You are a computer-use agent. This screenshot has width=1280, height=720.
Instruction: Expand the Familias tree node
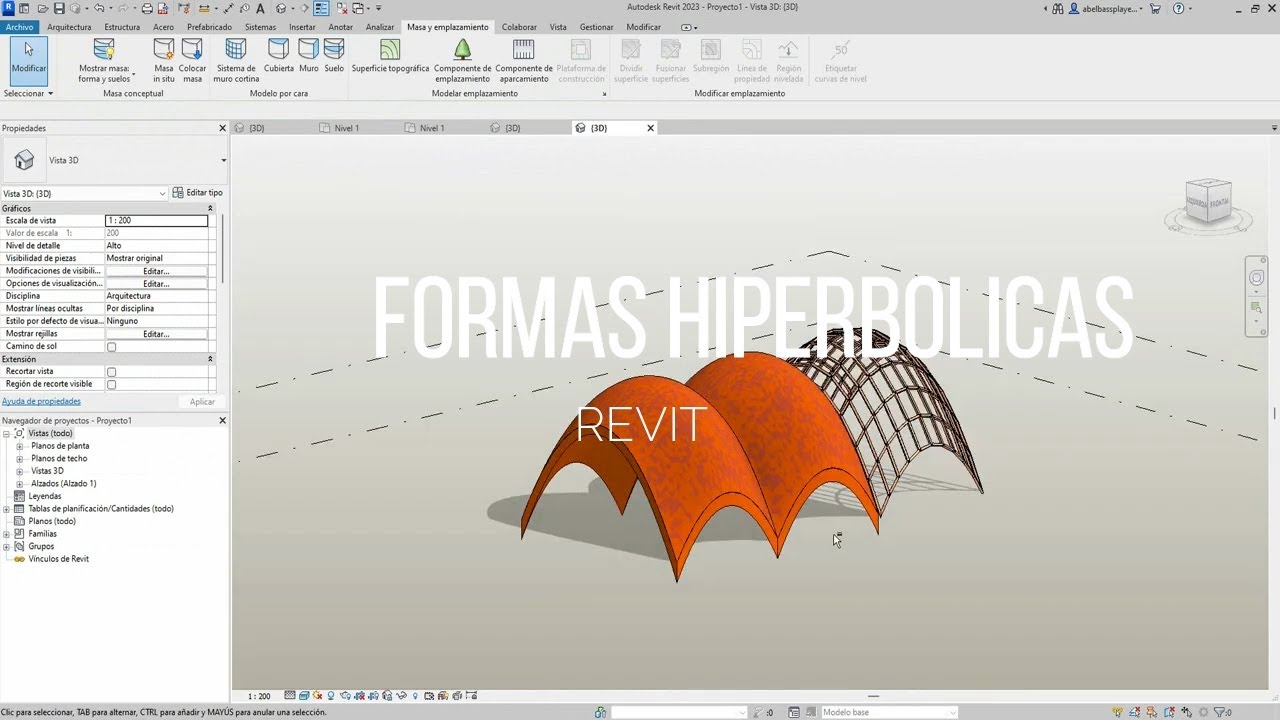(x=7, y=534)
